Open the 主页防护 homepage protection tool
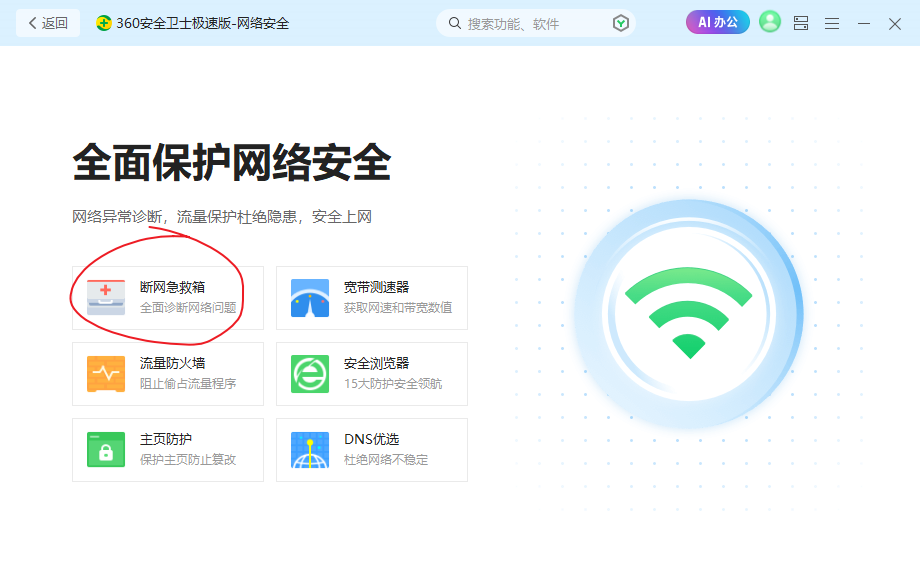The height and width of the screenshot is (580, 920). (x=167, y=449)
